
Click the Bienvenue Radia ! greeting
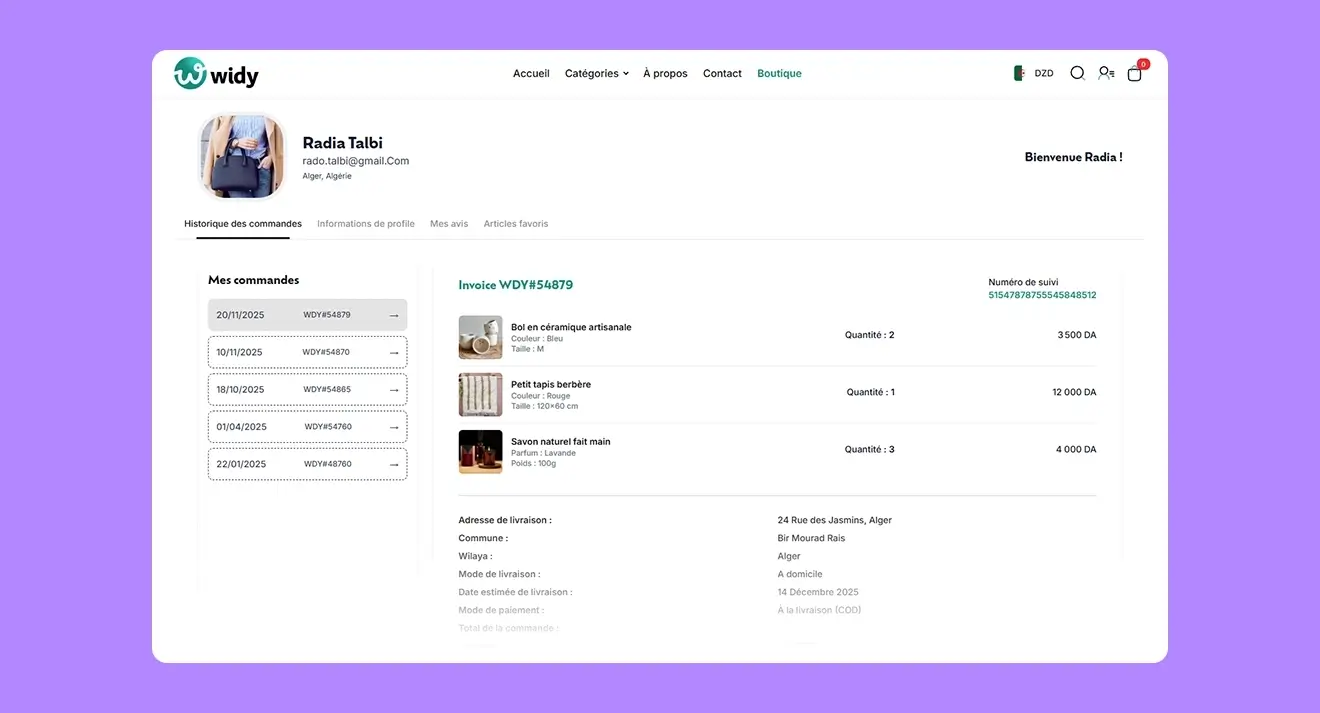click(x=1074, y=157)
